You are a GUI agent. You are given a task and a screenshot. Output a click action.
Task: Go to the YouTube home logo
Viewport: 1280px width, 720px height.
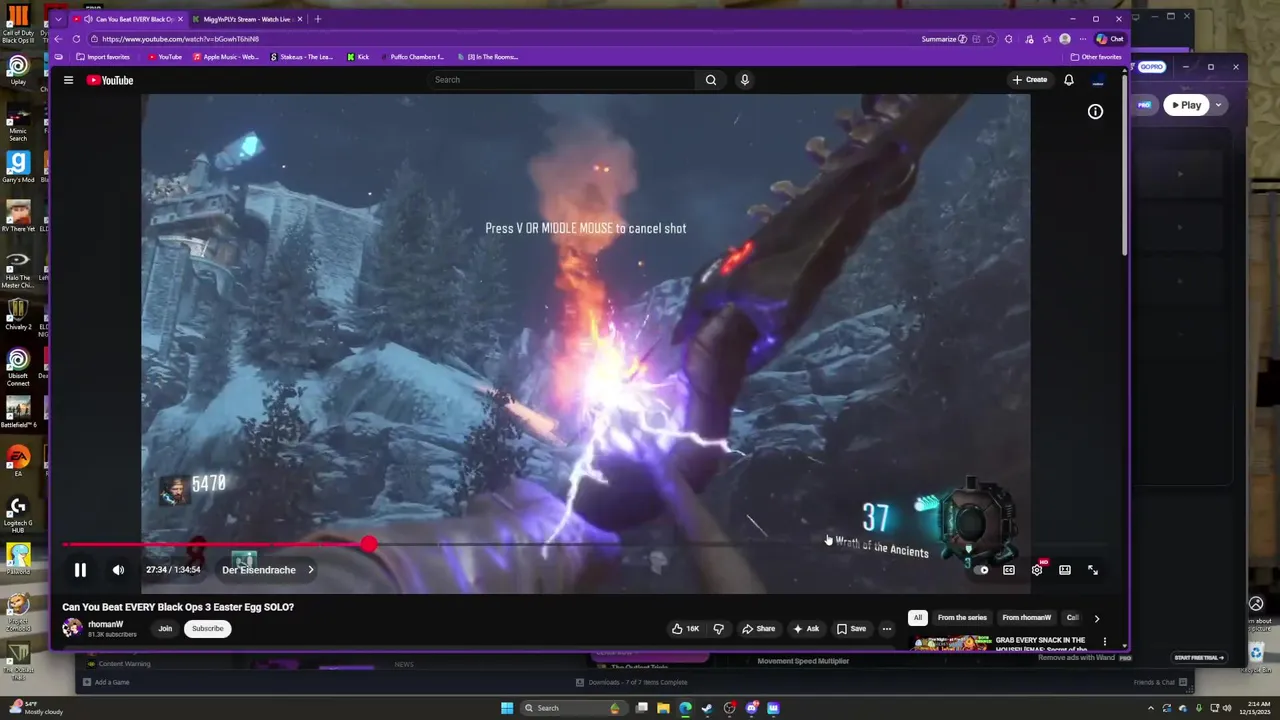tap(109, 80)
